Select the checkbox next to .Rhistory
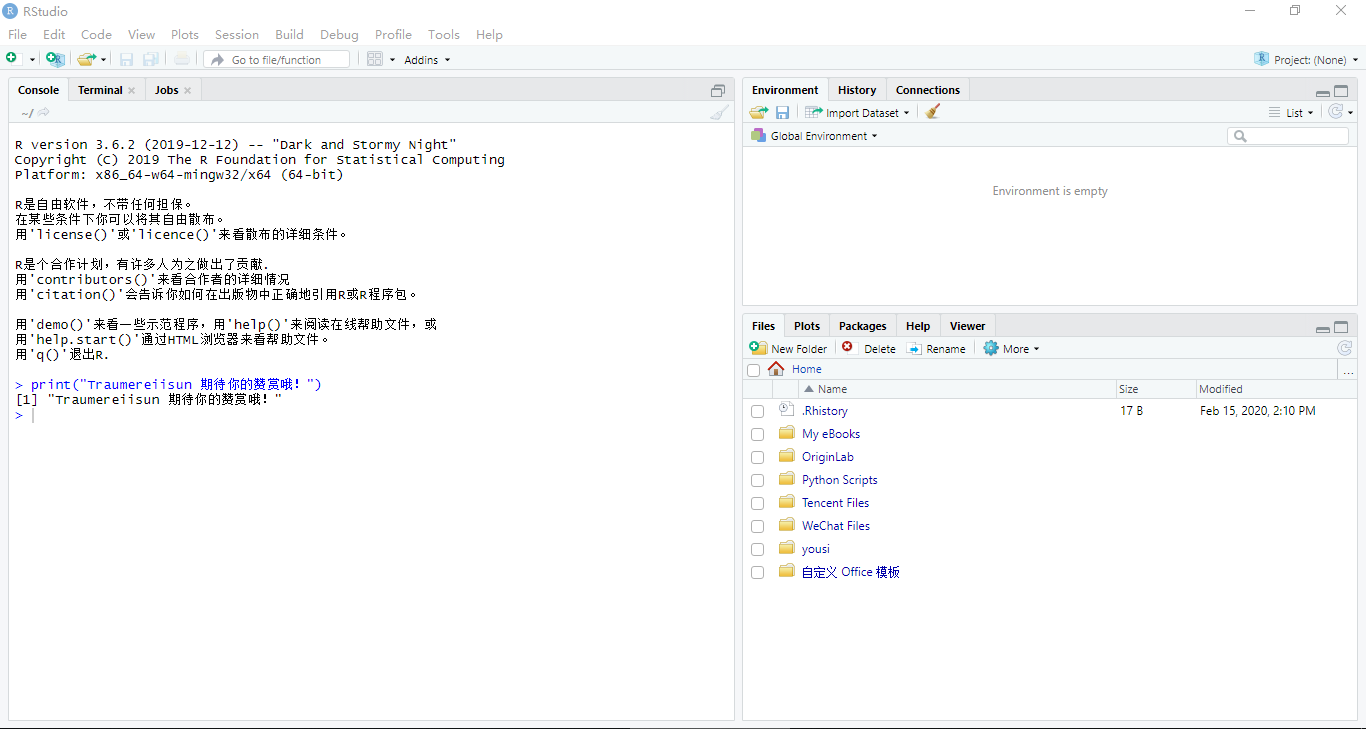Image resolution: width=1366 pixels, height=729 pixels. pyautogui.click(x=757, y=411)
